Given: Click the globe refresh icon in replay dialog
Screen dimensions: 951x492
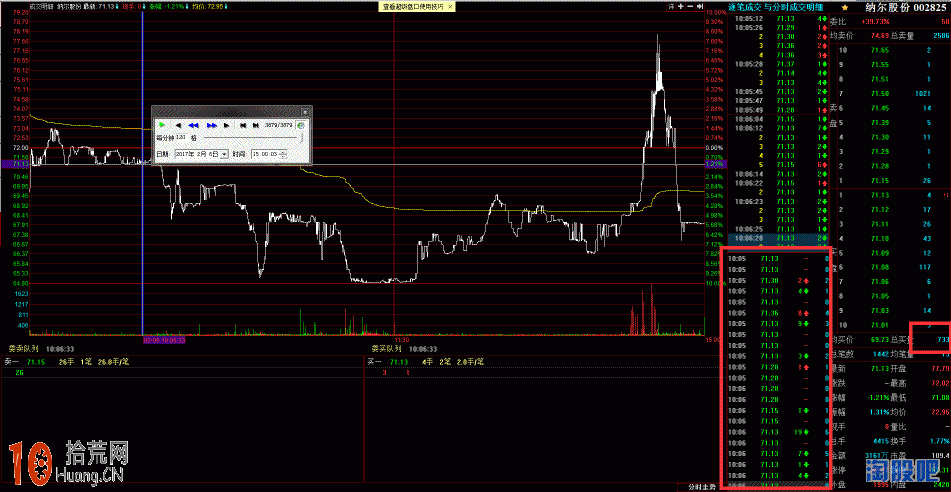Looking at the screenshot, I should pos(300,126).
